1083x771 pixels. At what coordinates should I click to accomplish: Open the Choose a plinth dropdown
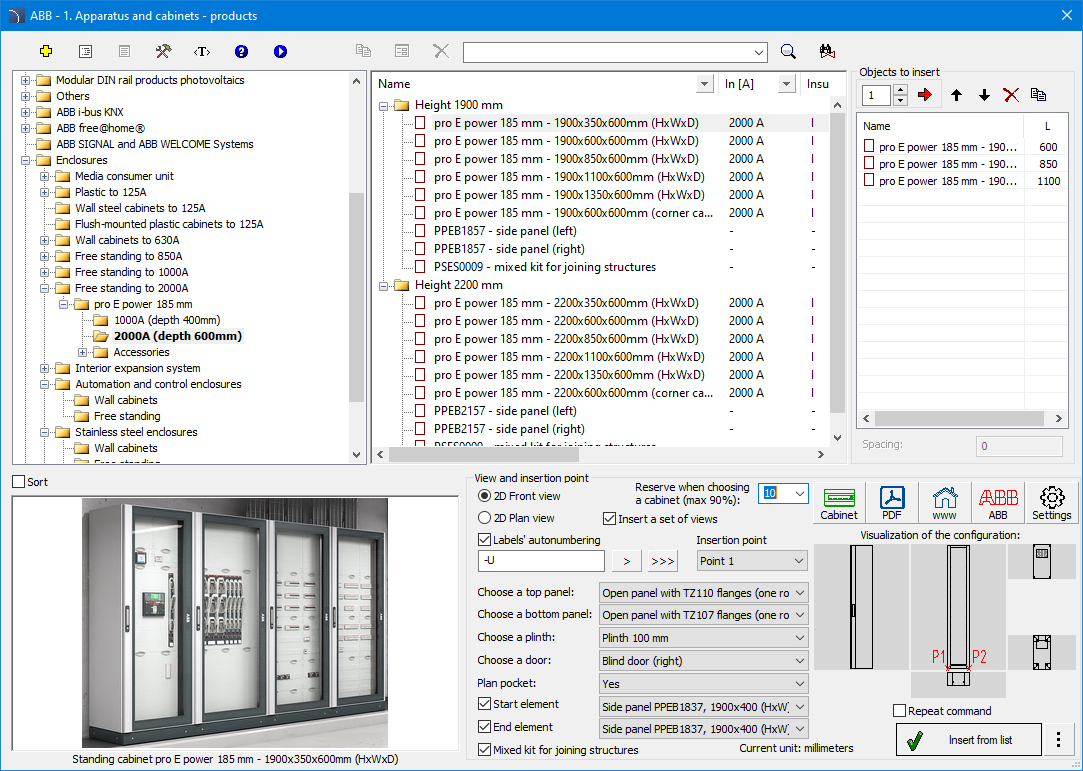(704, 638)
